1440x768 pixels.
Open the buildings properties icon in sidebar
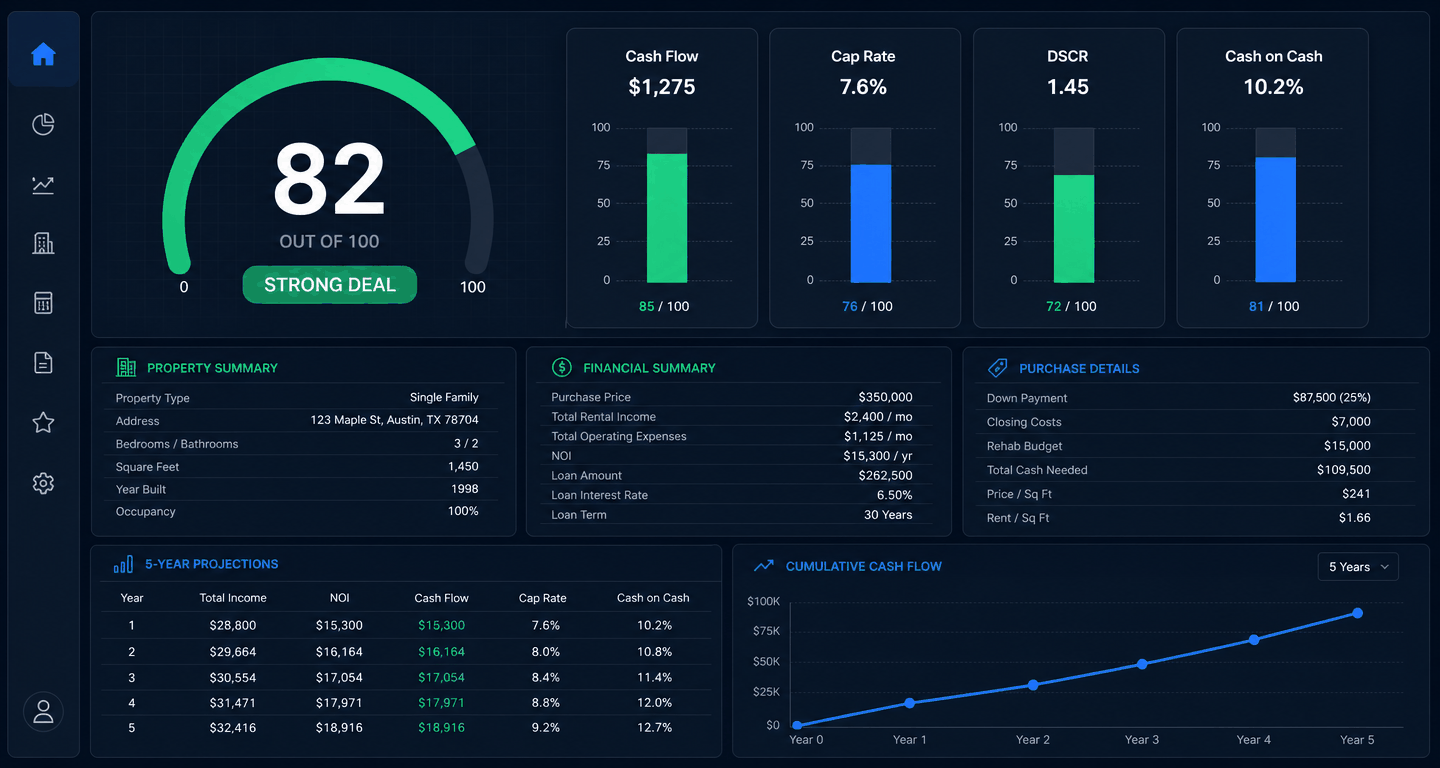(43, 243)
